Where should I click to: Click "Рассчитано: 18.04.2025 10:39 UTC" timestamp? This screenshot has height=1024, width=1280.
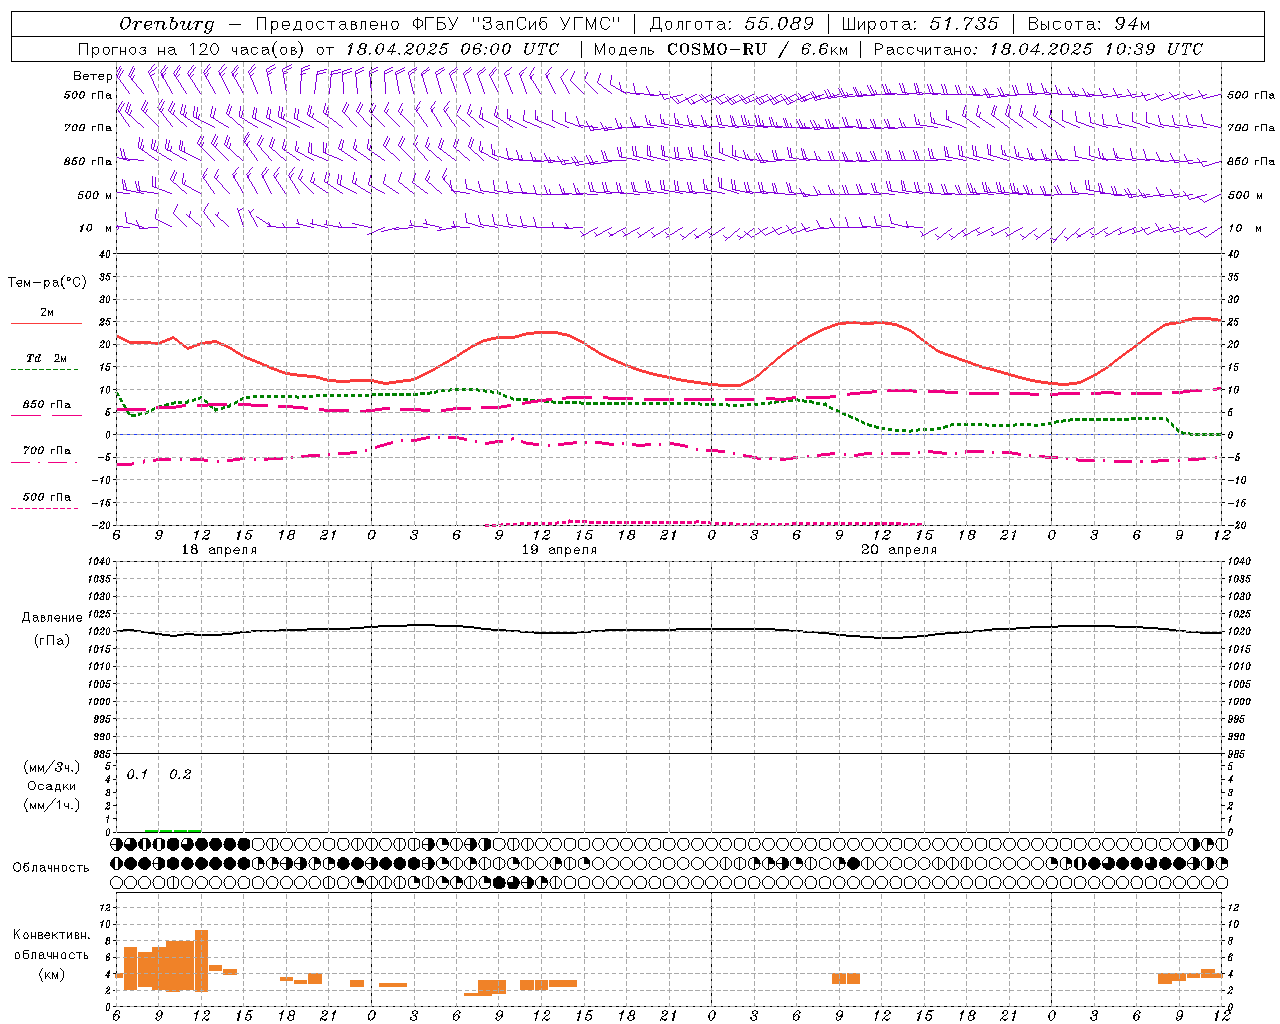point(1038,49)
